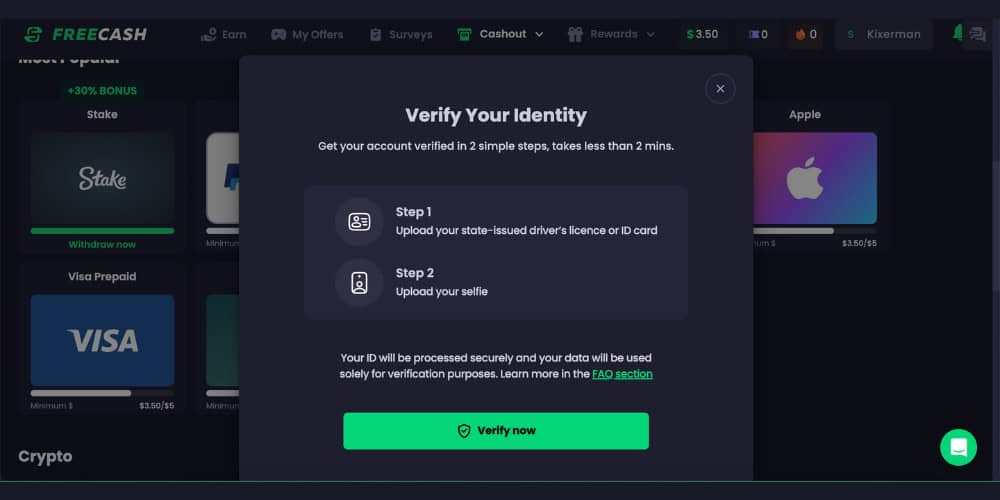
Task: Open My Offers in navigation
Action: pyautogui.click(x=307, y=34)
